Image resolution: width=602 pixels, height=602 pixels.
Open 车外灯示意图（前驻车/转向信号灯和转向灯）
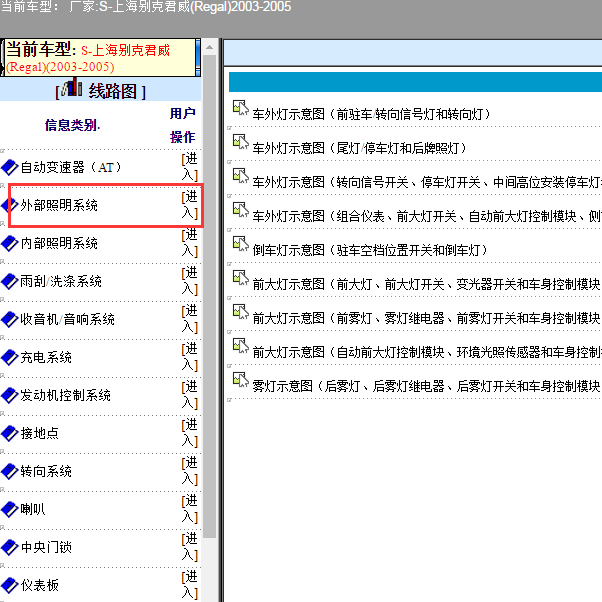[372, 114]
